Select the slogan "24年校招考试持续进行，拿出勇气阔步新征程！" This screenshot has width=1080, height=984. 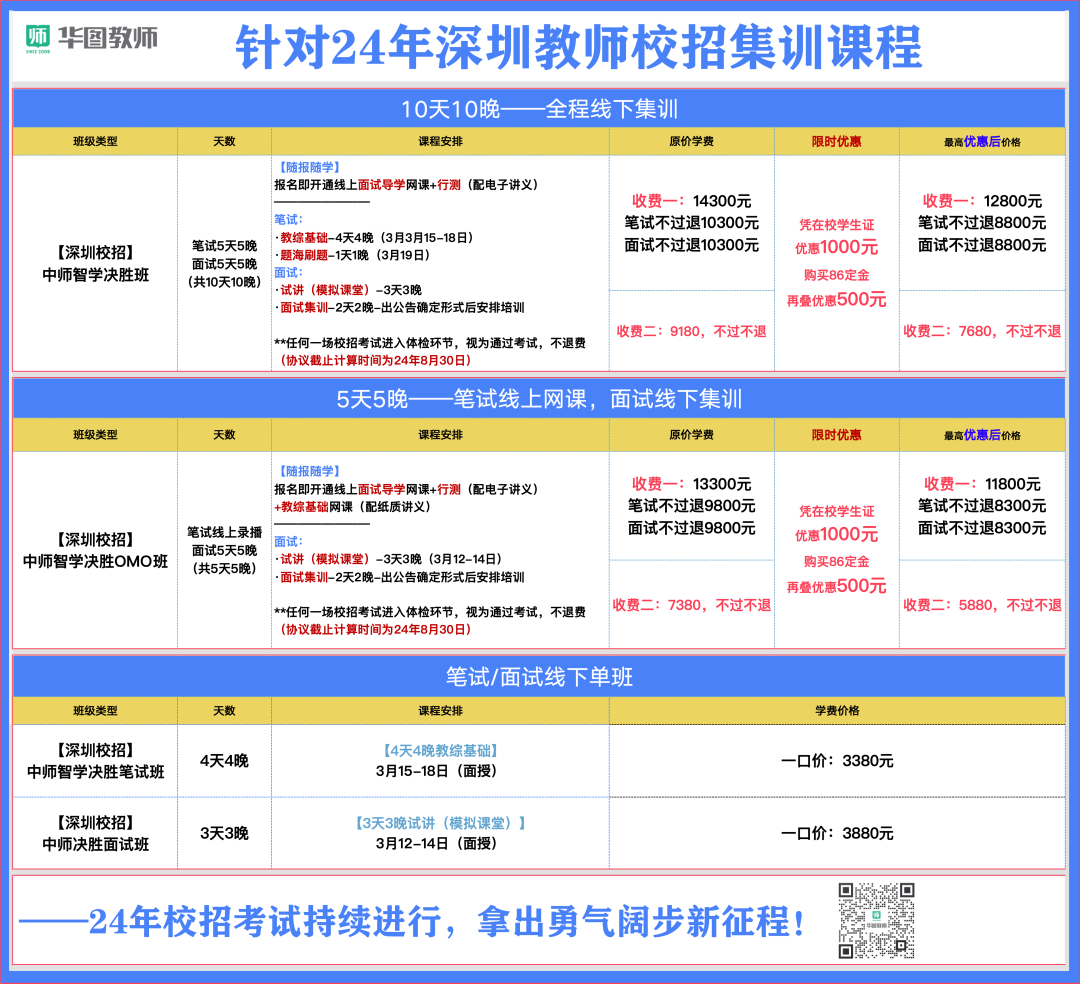click(446, 921)
